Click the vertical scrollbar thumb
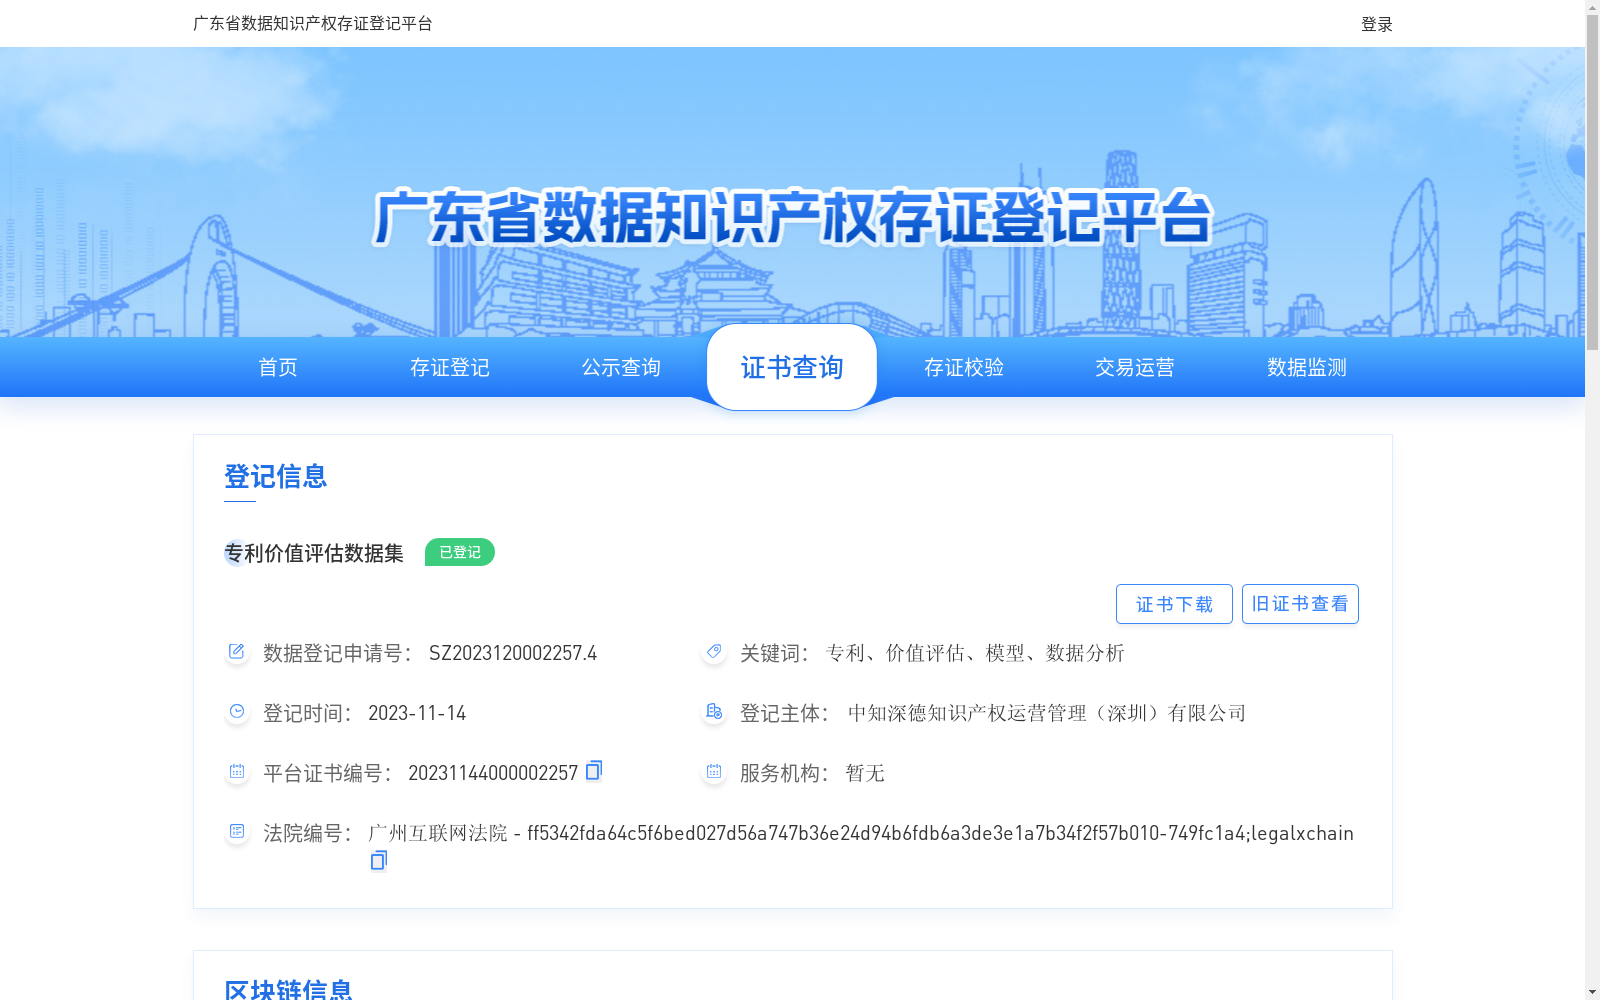 tap(1592, 182)
